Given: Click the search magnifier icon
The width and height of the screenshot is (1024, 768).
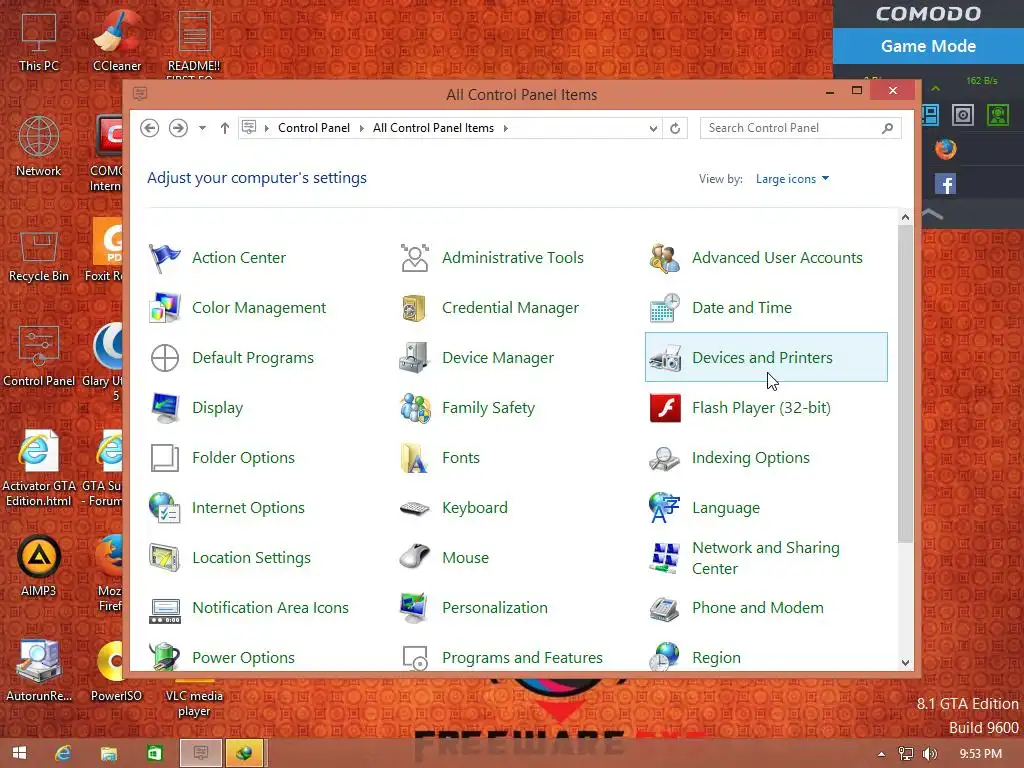Looking at the screenshot, I should [888, 128].
